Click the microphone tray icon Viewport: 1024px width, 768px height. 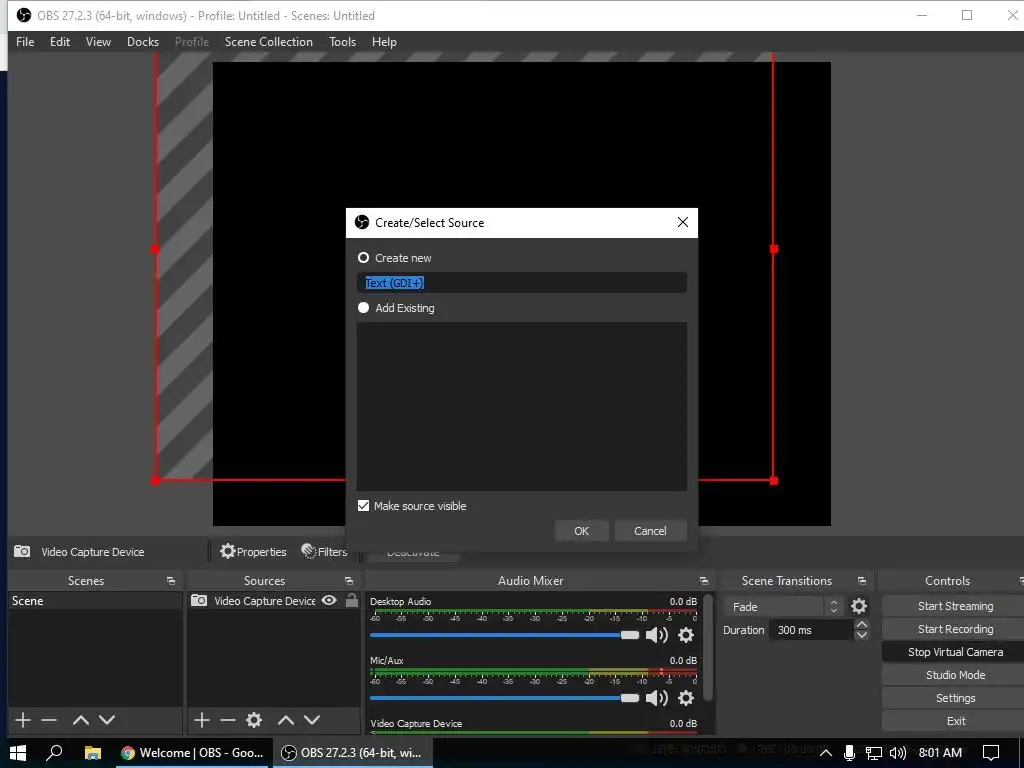[849, 753]
